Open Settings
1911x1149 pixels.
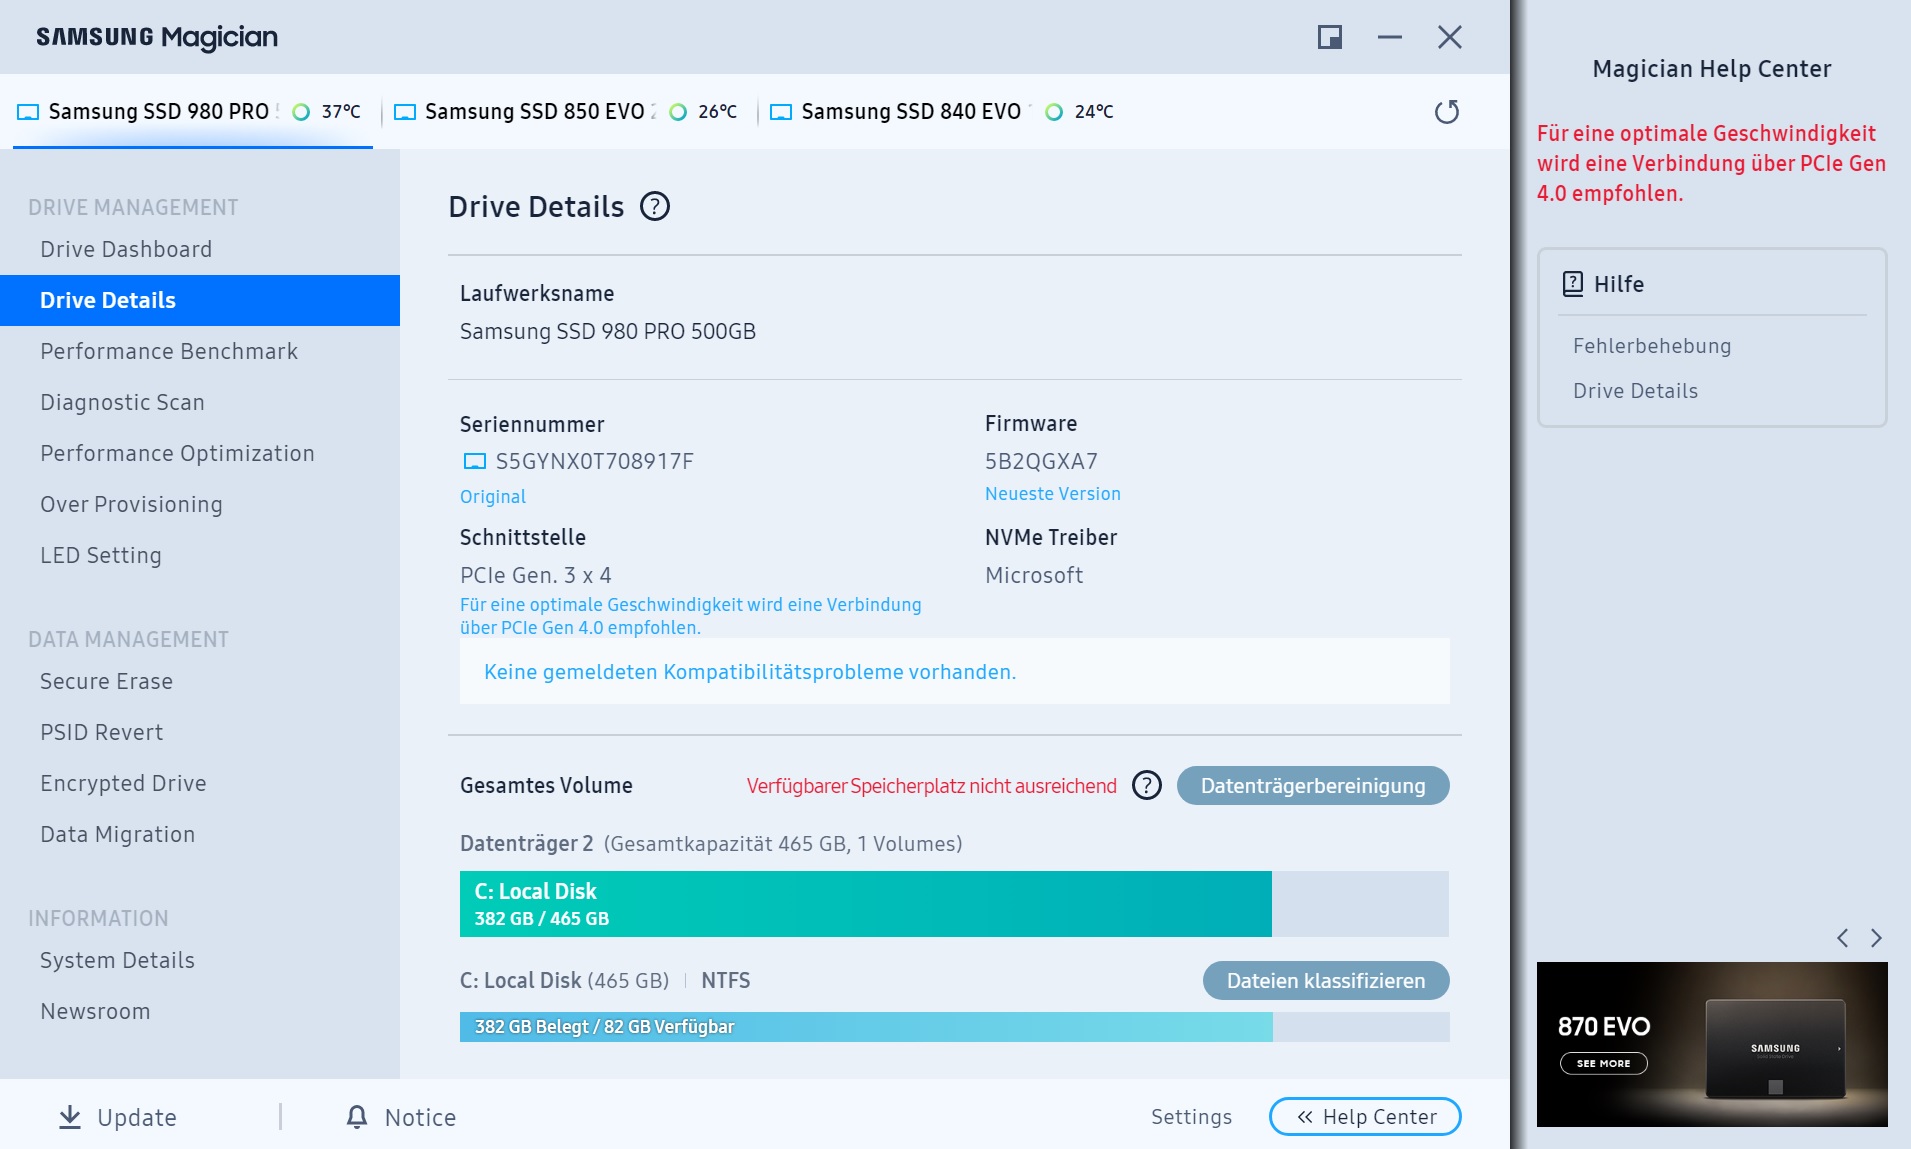pos(1191,1116)
